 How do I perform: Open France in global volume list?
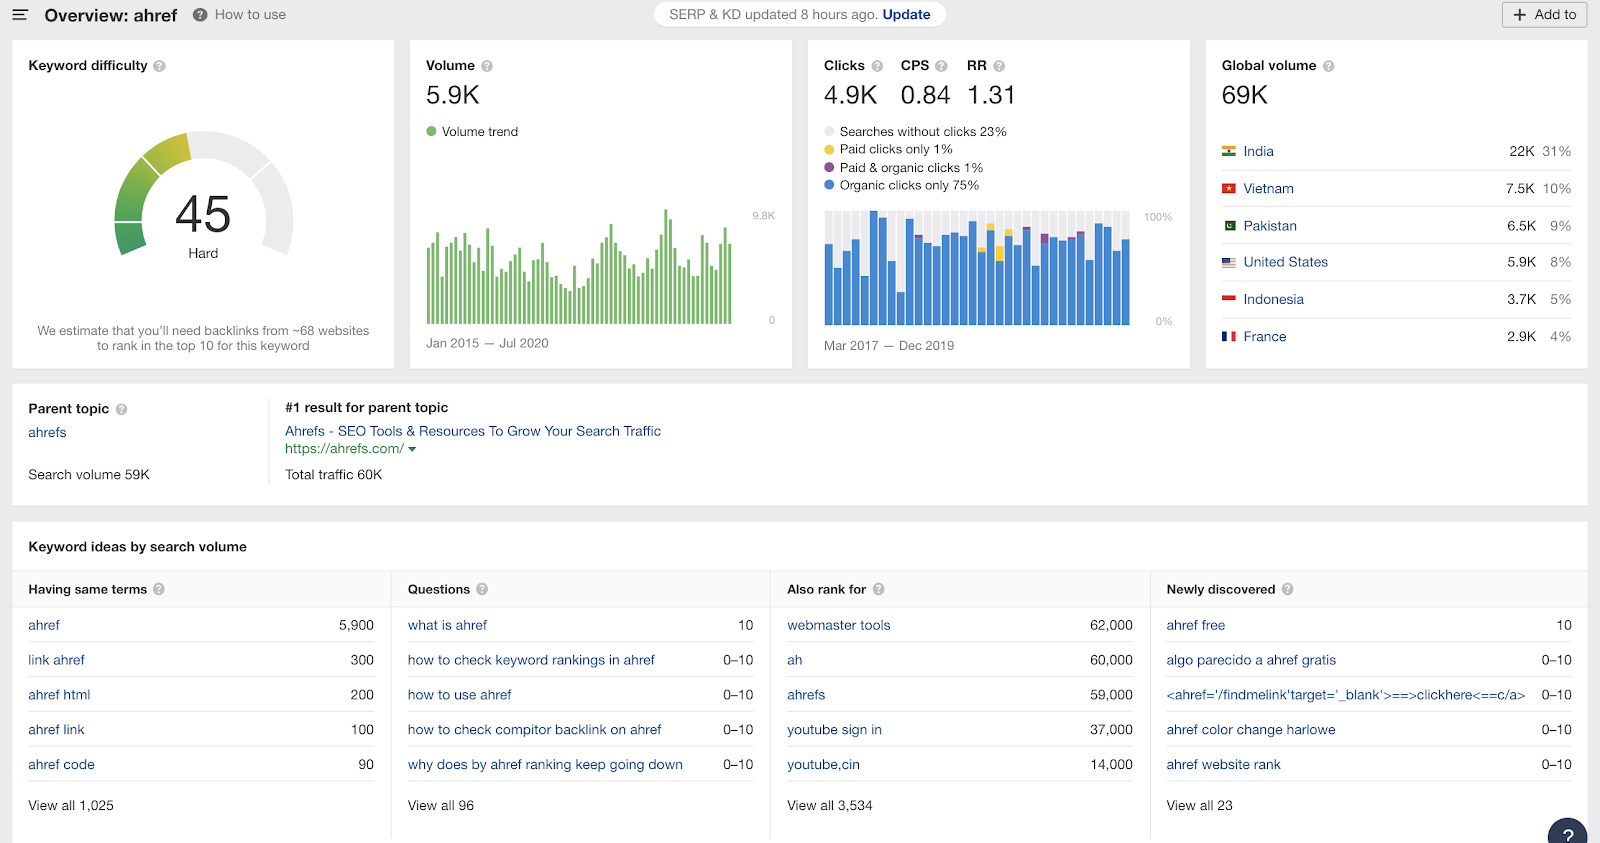click(x=1264, y=337)
